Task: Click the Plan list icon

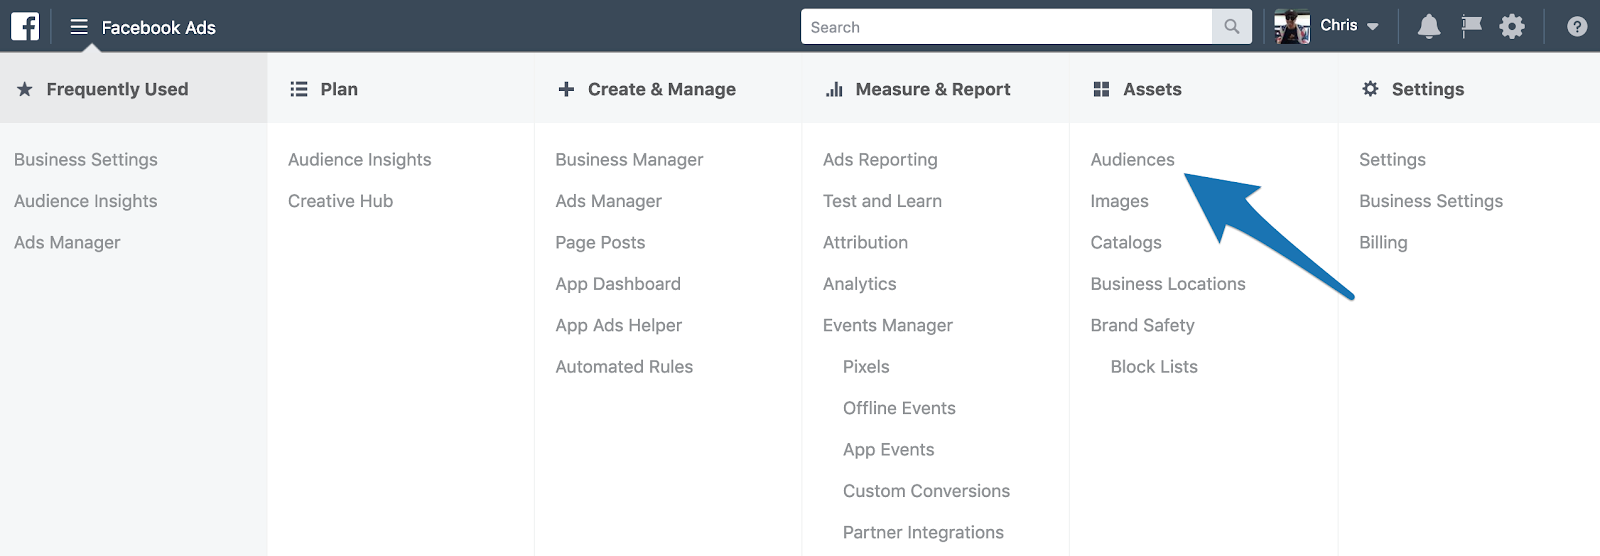Action: coord(298,89)
